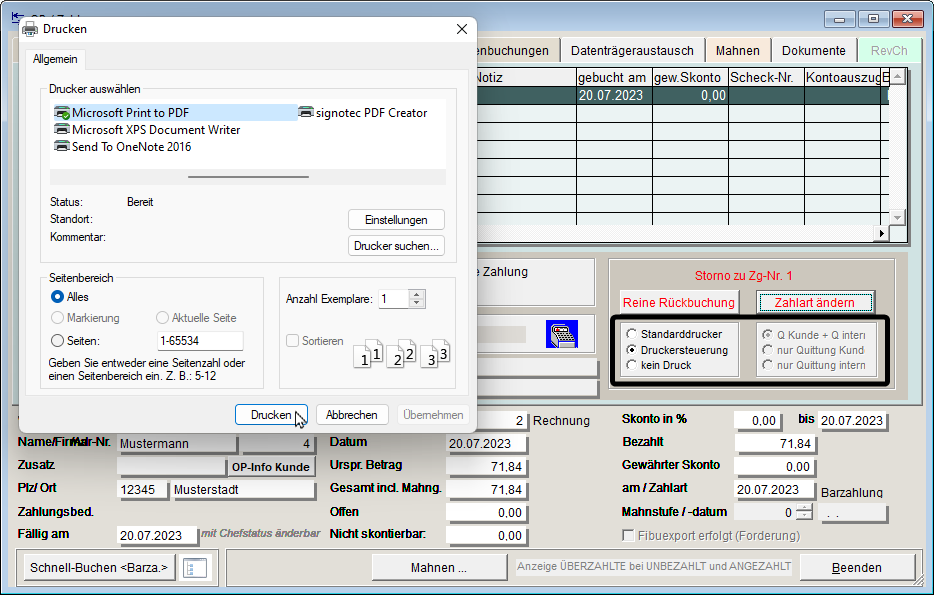
Task: Select kein Druck option
Action: tap(631, 365)
